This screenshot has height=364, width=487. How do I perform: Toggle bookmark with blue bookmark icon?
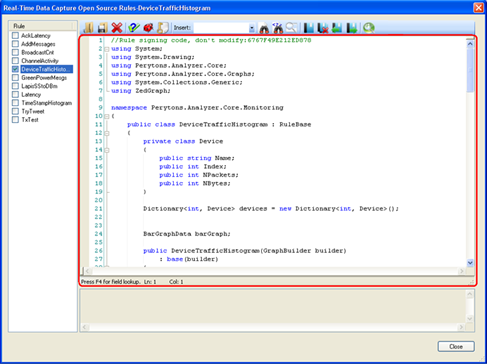pyautogui.click(x=309, y=28)
